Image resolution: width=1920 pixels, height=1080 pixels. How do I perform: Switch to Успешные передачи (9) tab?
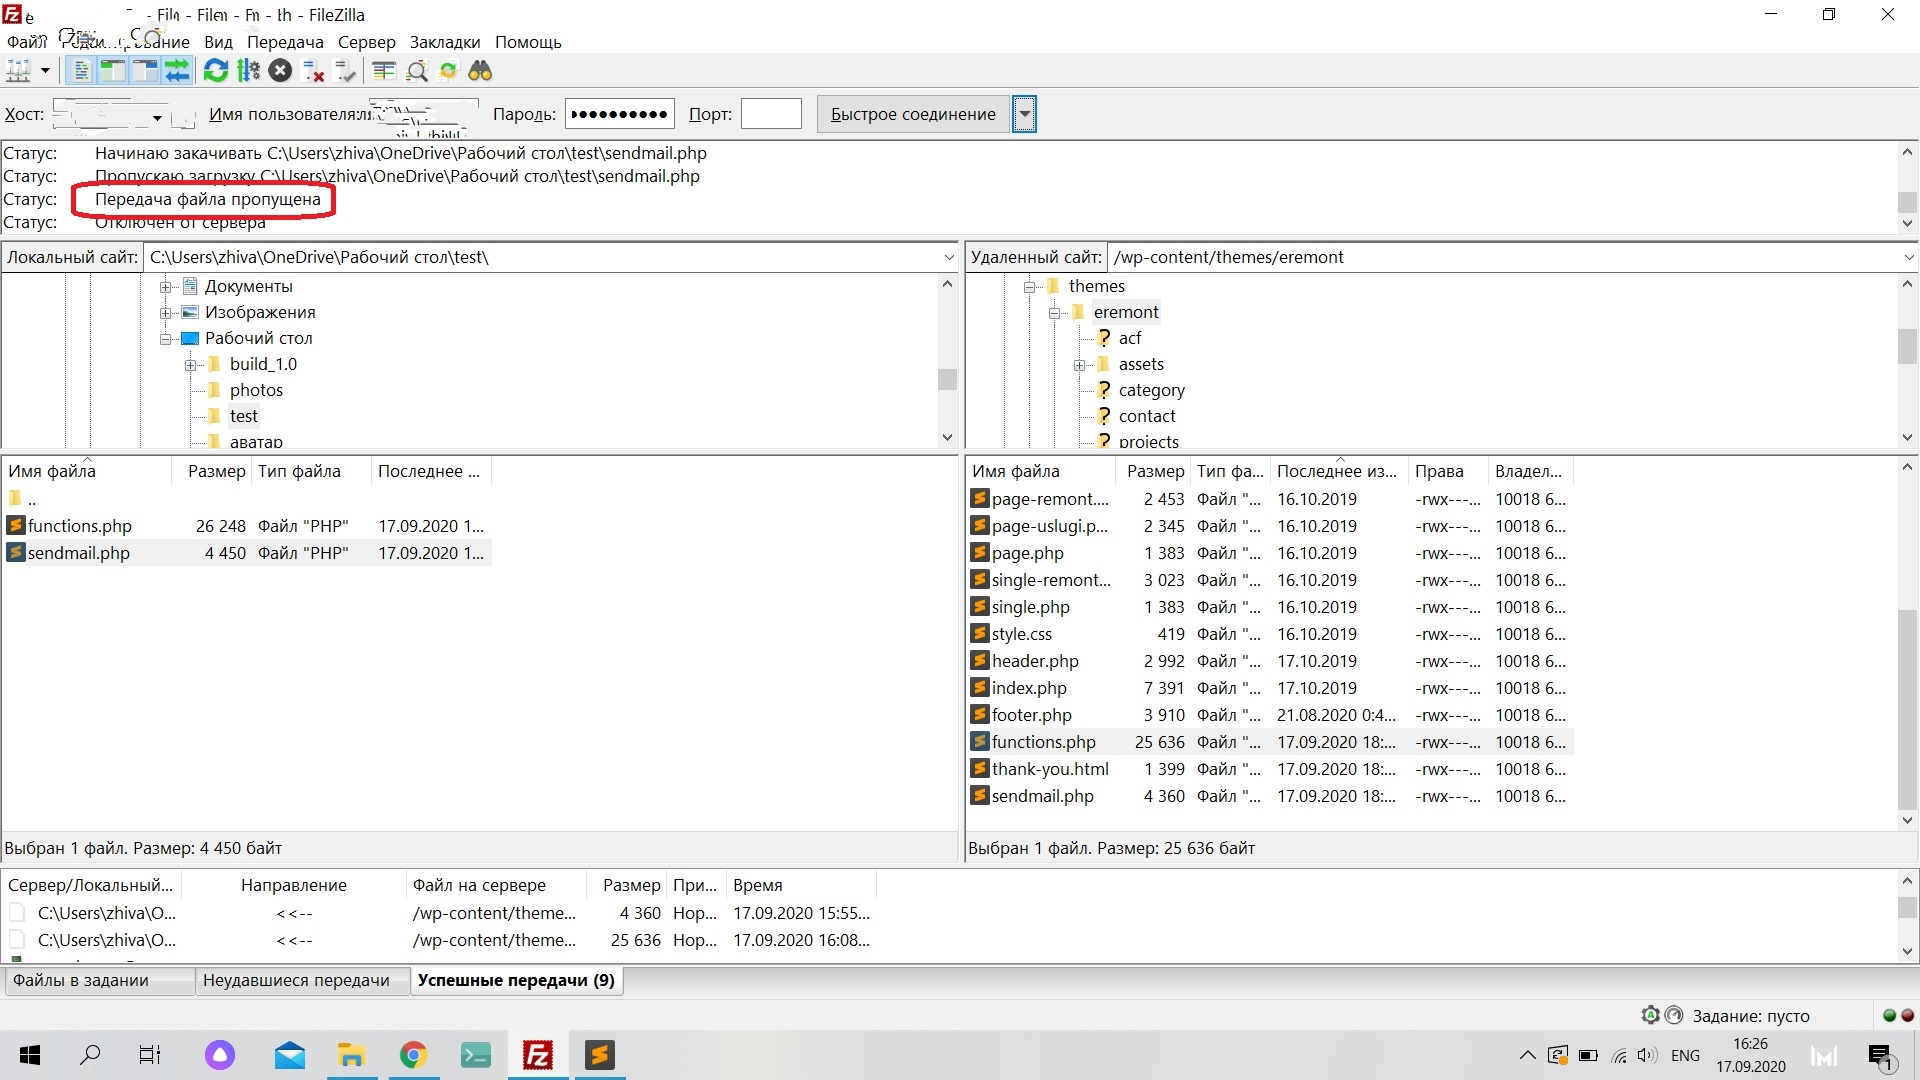tap(516, 981)
